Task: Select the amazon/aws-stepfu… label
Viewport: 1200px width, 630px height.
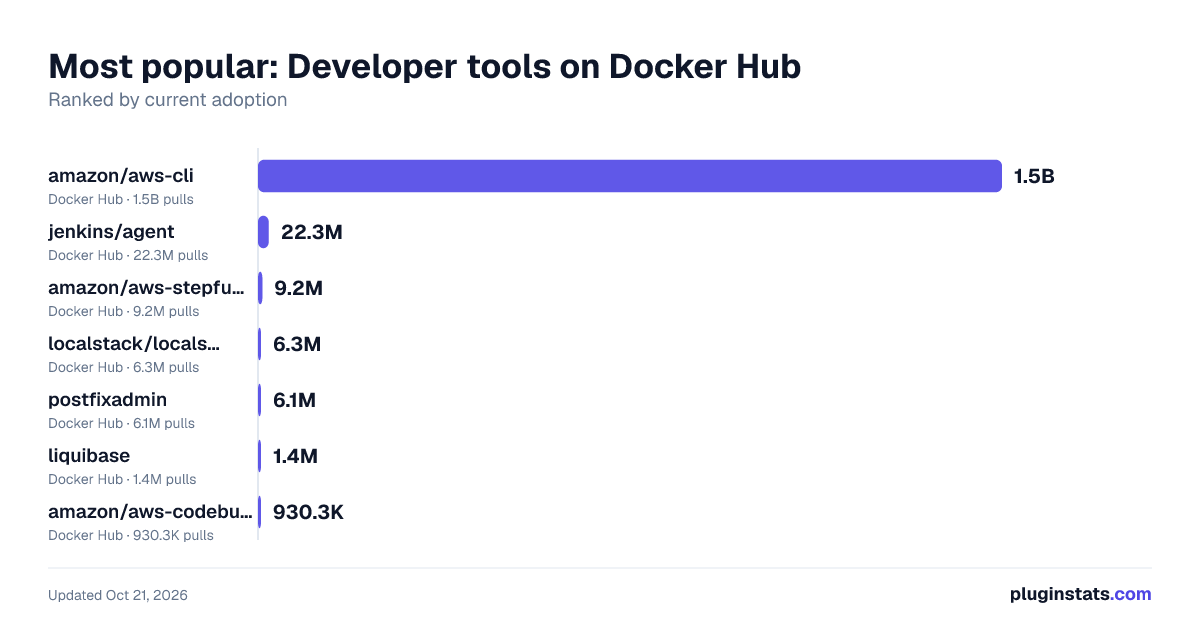Action: [x=146, y=288]
